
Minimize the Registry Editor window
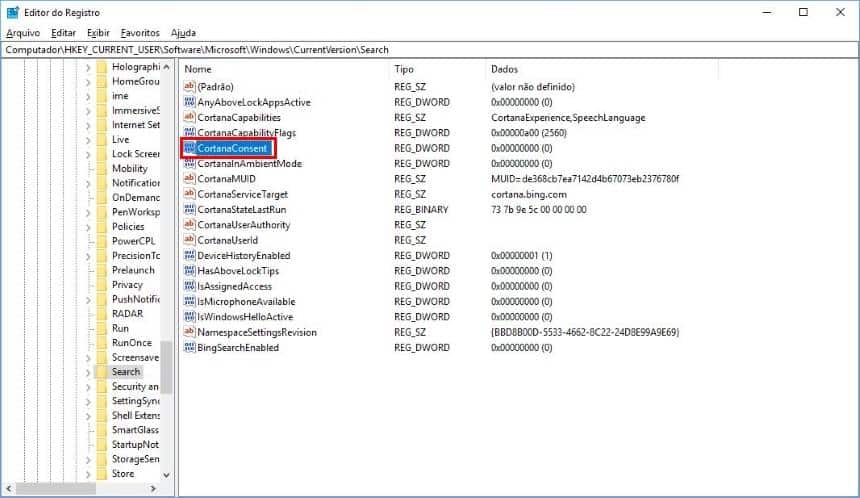click(x=767, y=12)
